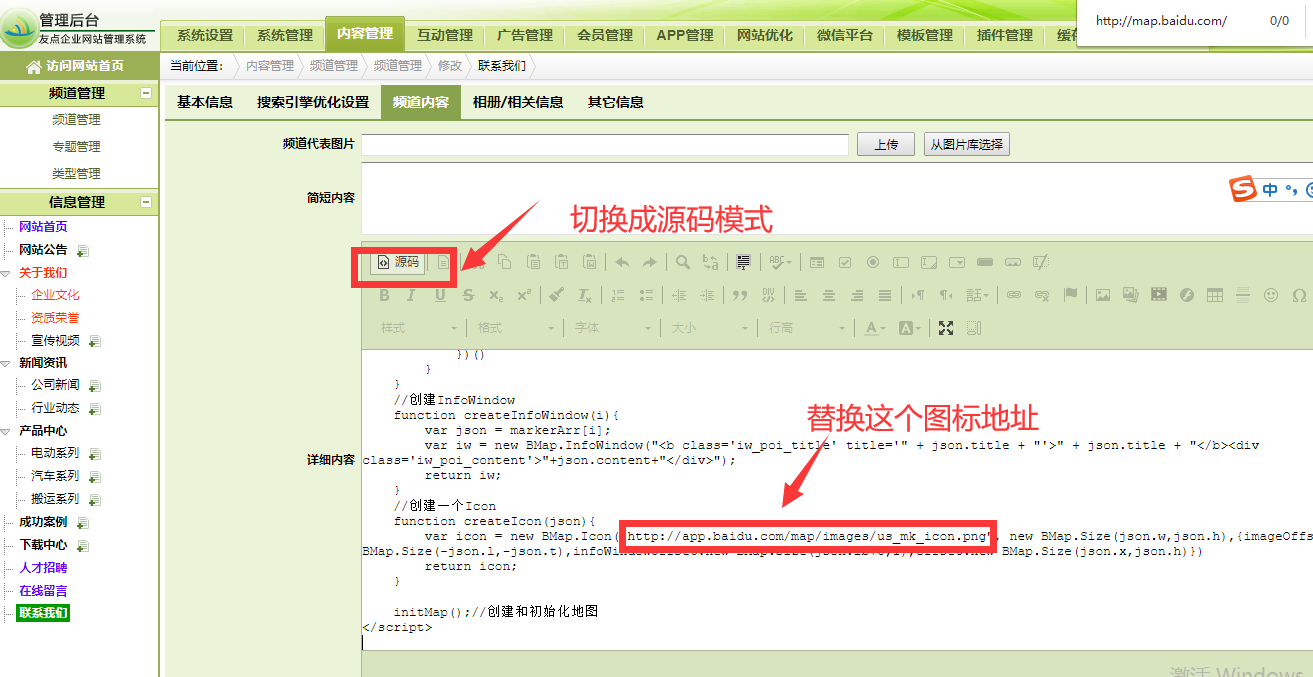Toggle Italic formatting in editor
Viewport: 1313px width, 677px height.
click(411, 295)
